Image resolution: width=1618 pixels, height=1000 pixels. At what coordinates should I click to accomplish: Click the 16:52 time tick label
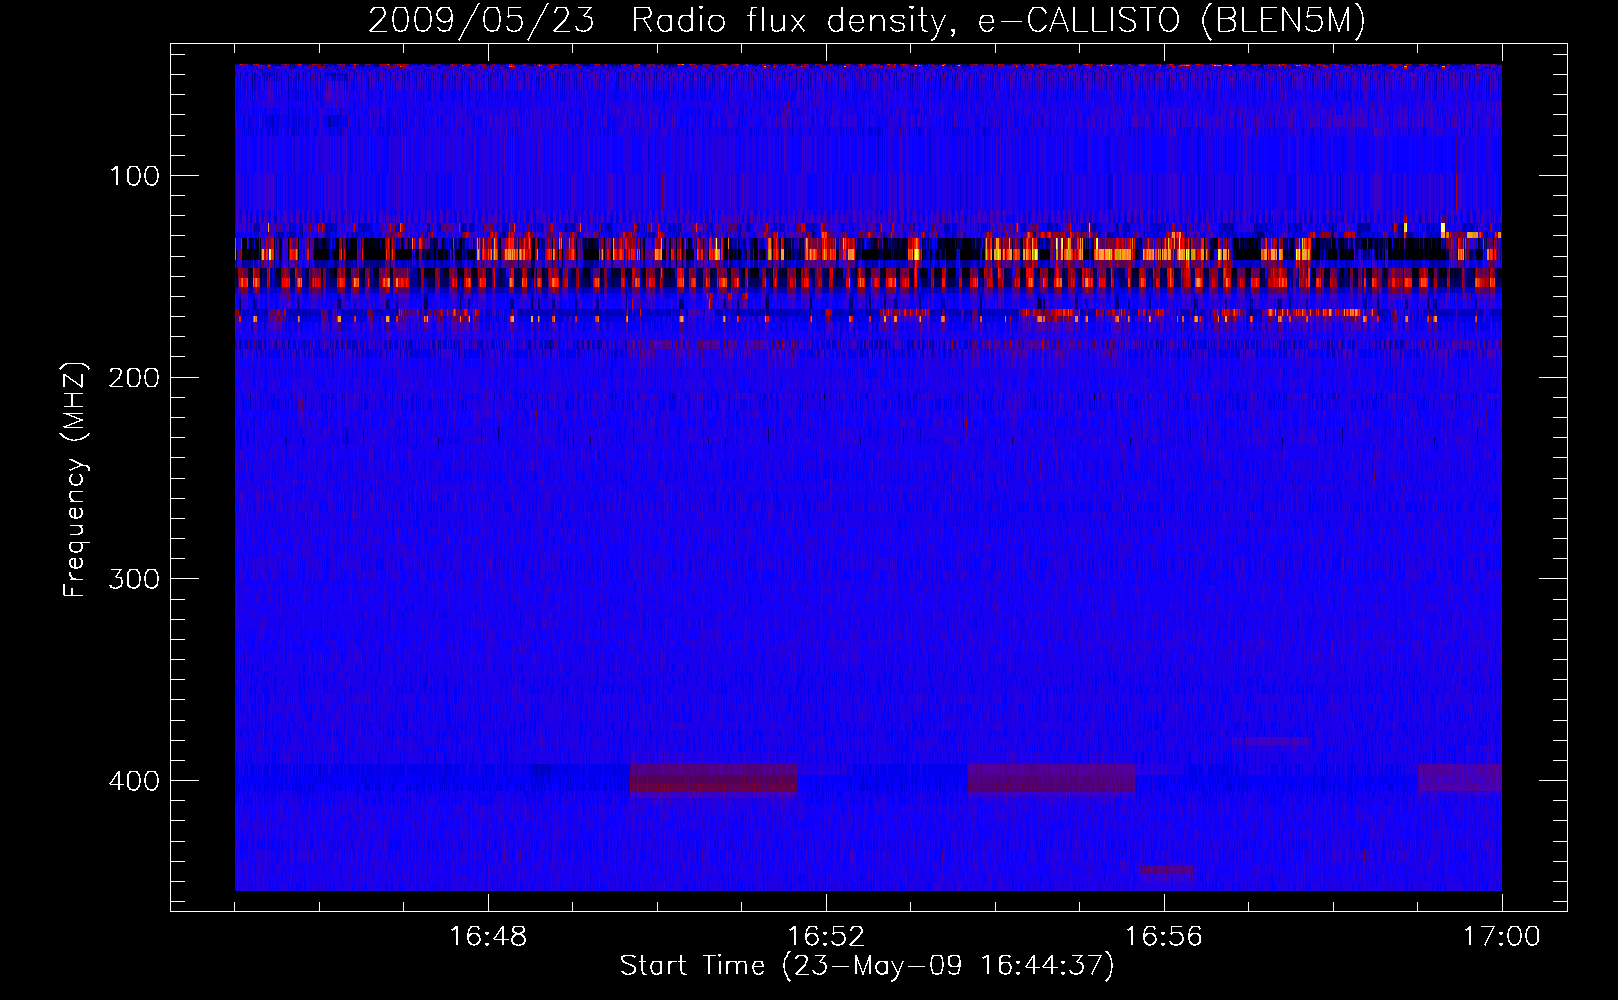[x=826, y=937]
